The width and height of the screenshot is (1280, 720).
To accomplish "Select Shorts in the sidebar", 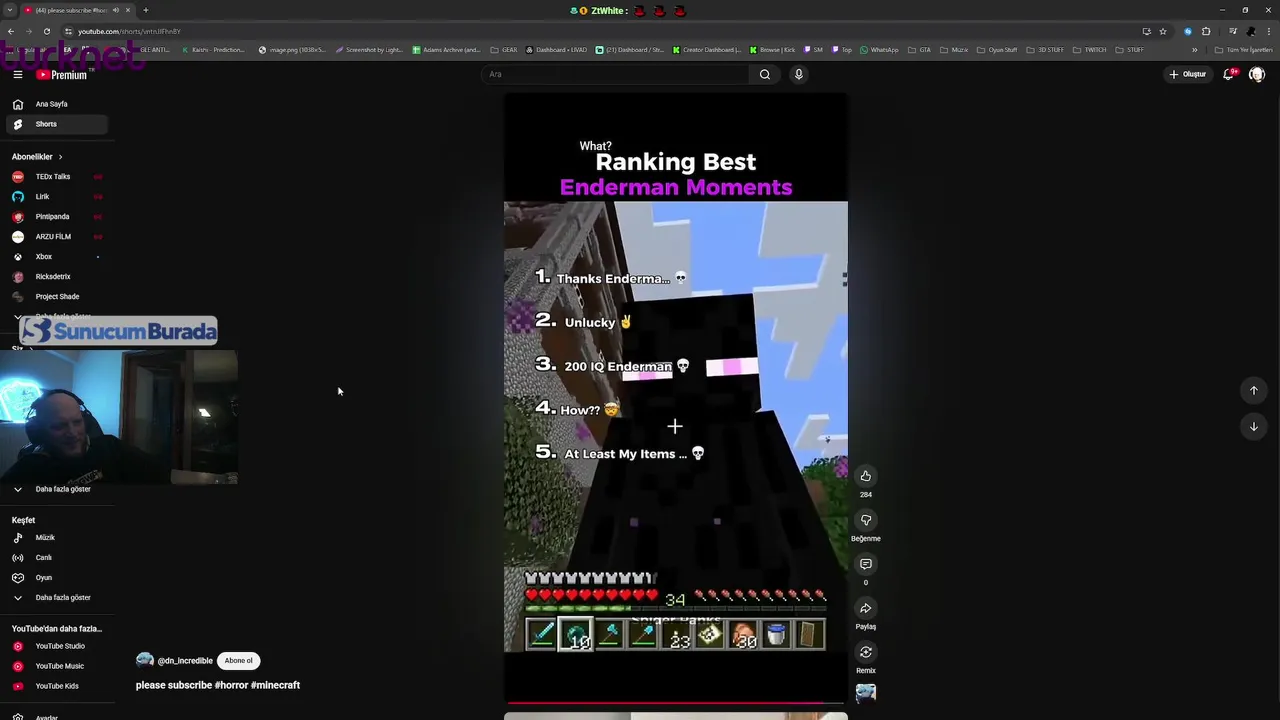I will point(55,124).
